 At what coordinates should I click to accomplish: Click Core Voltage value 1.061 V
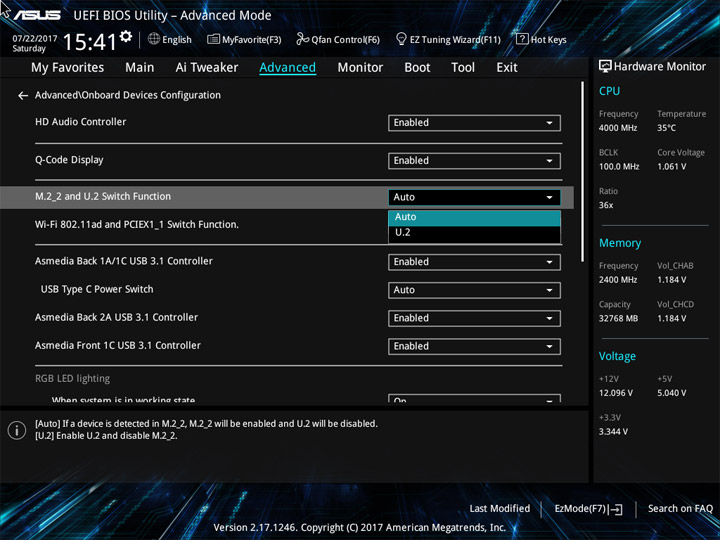coord(671,167)
